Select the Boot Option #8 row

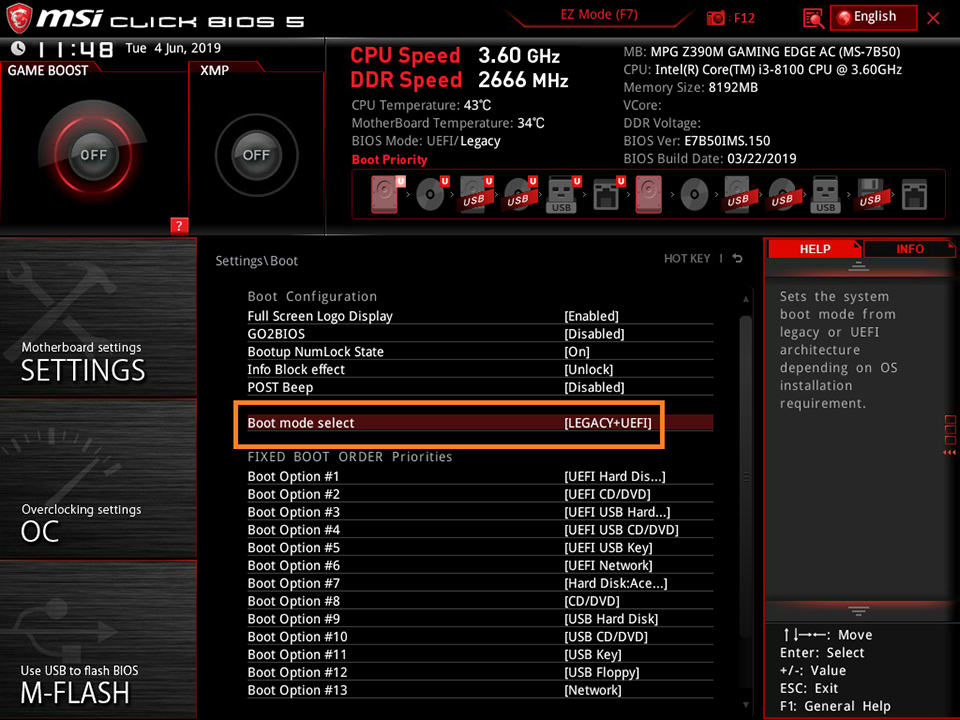[x=480, y=601]
